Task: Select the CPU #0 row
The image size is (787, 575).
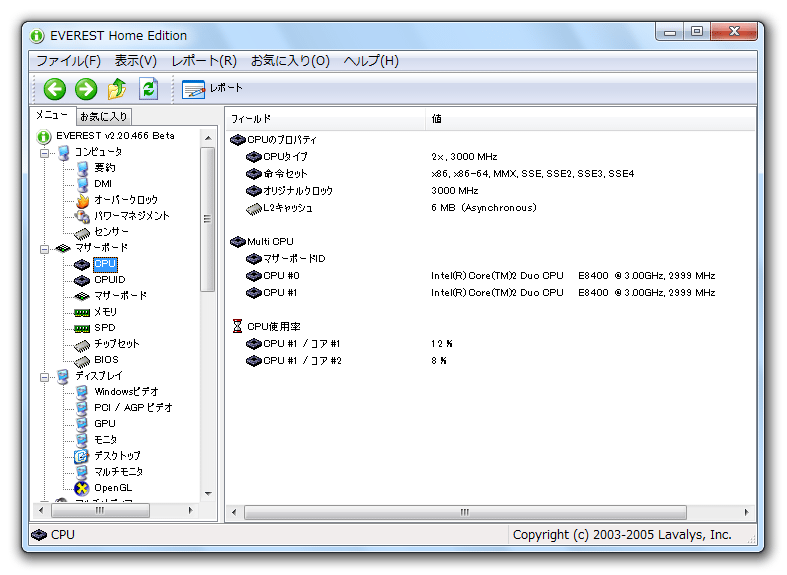Action: [490, 275]
